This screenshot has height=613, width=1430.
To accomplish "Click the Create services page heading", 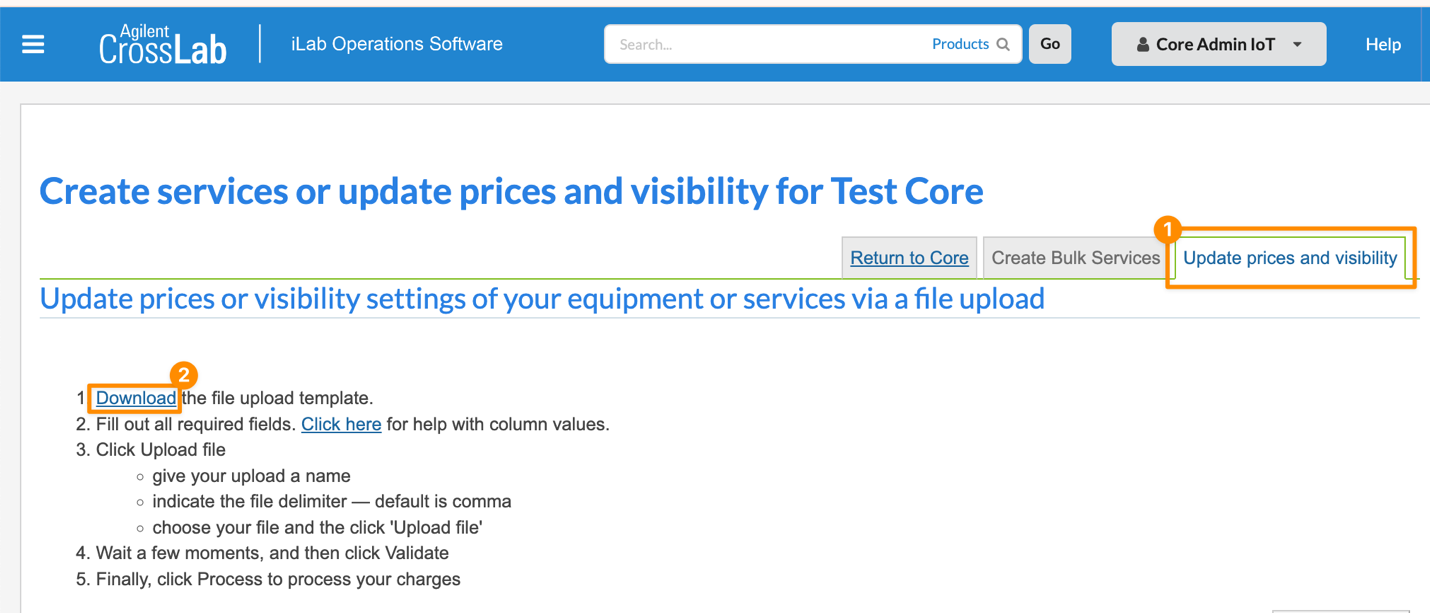I will click(510, 190).
